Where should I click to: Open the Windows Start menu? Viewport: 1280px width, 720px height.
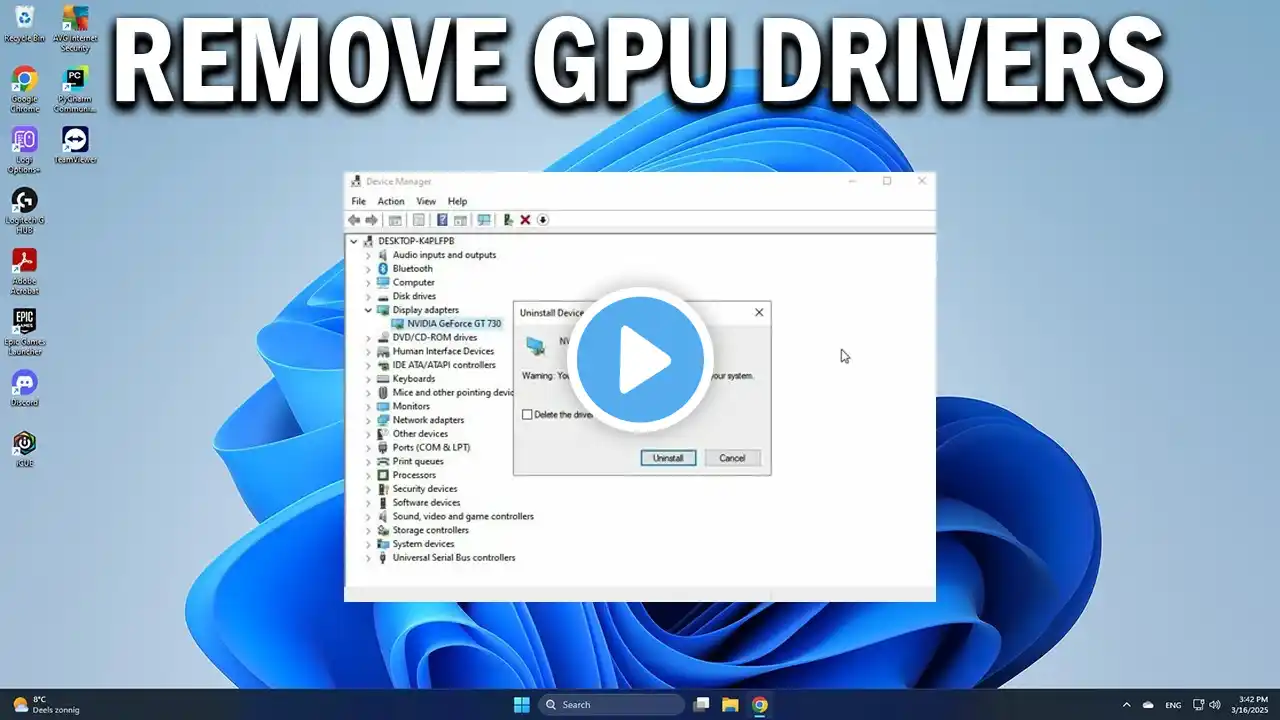click(x=521, y=705)
